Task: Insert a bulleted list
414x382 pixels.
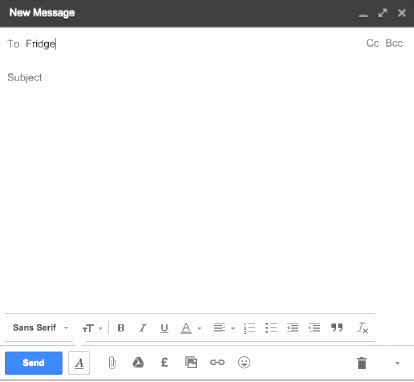Action: pyautogui.click(x=271, y=328)
